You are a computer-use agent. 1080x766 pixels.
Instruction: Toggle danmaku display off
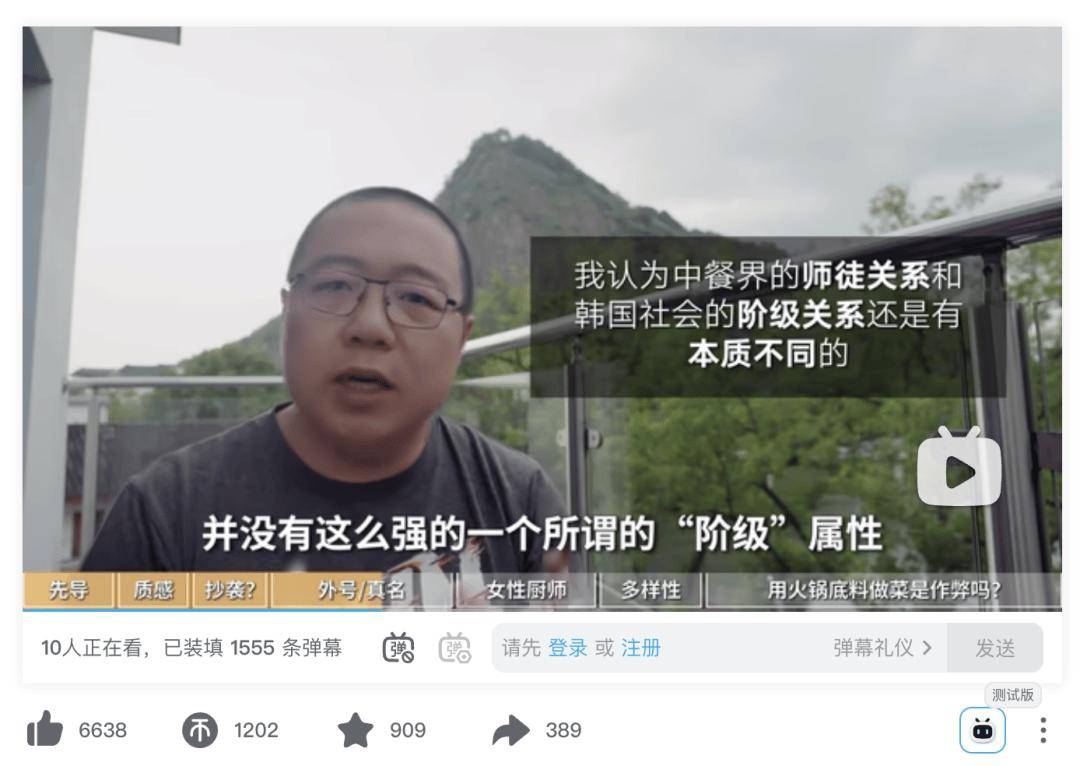tap(398, 648)
